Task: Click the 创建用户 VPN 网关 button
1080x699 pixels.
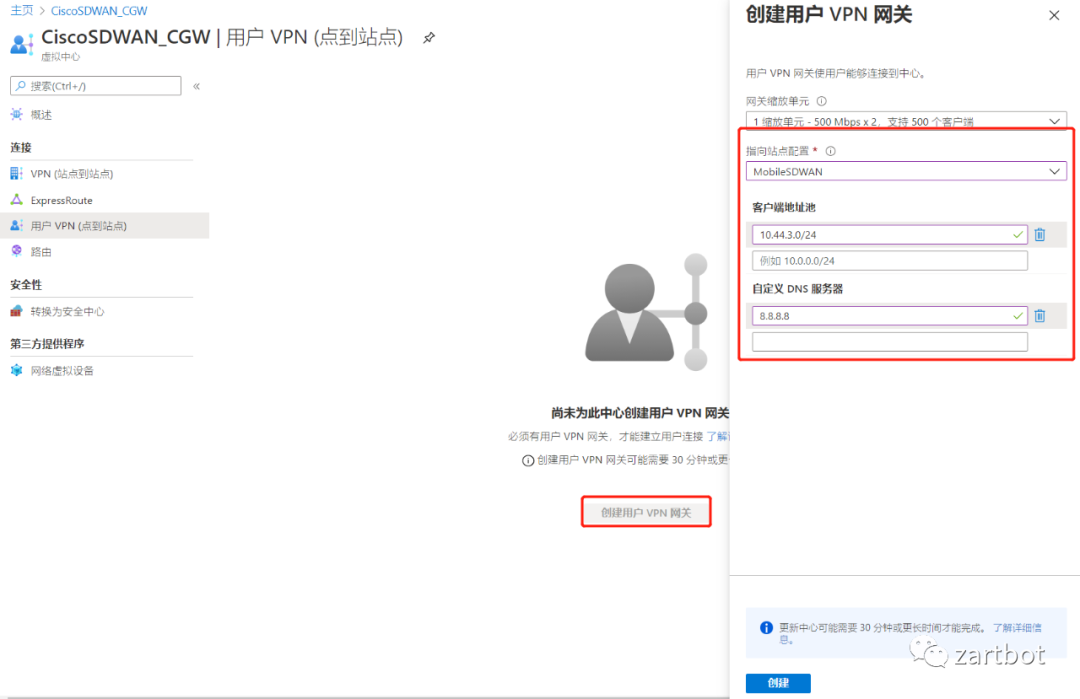Action: pos(646,512)
